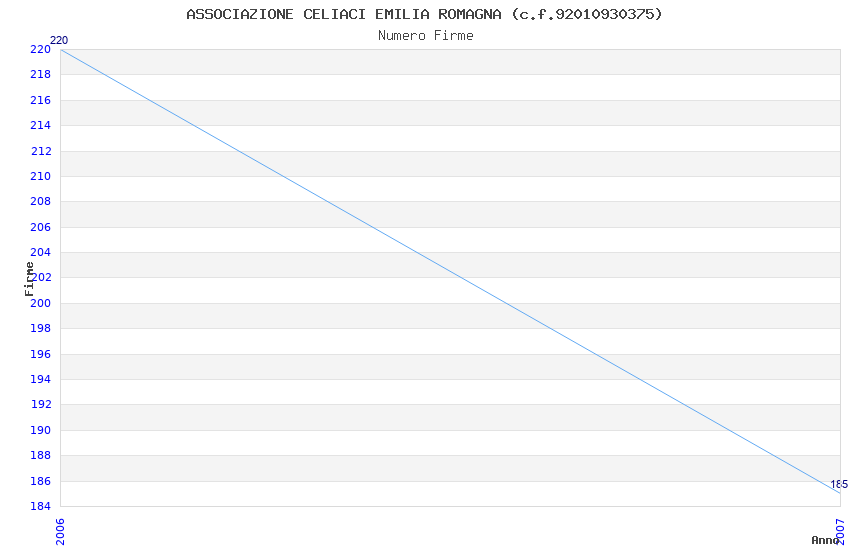Image resolution: width=850 pixels, height=550 pixels.
Task: Click y-axis tick label 198
Action: (x=40, y=328)
